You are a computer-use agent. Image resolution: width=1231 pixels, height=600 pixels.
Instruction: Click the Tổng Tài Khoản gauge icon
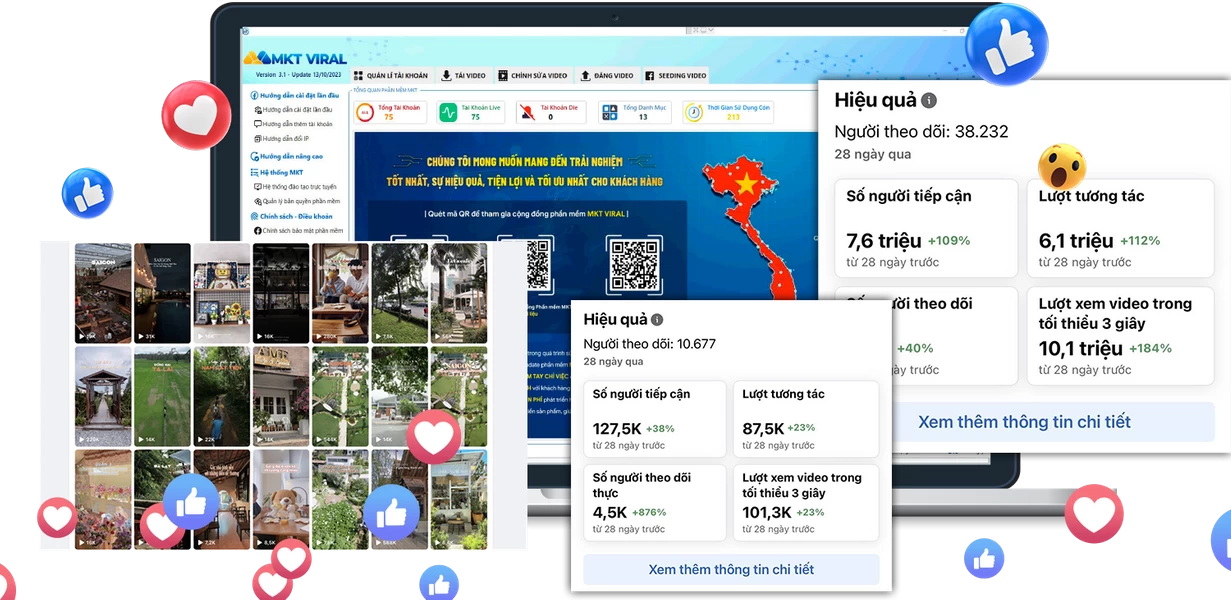coord(365,113)
